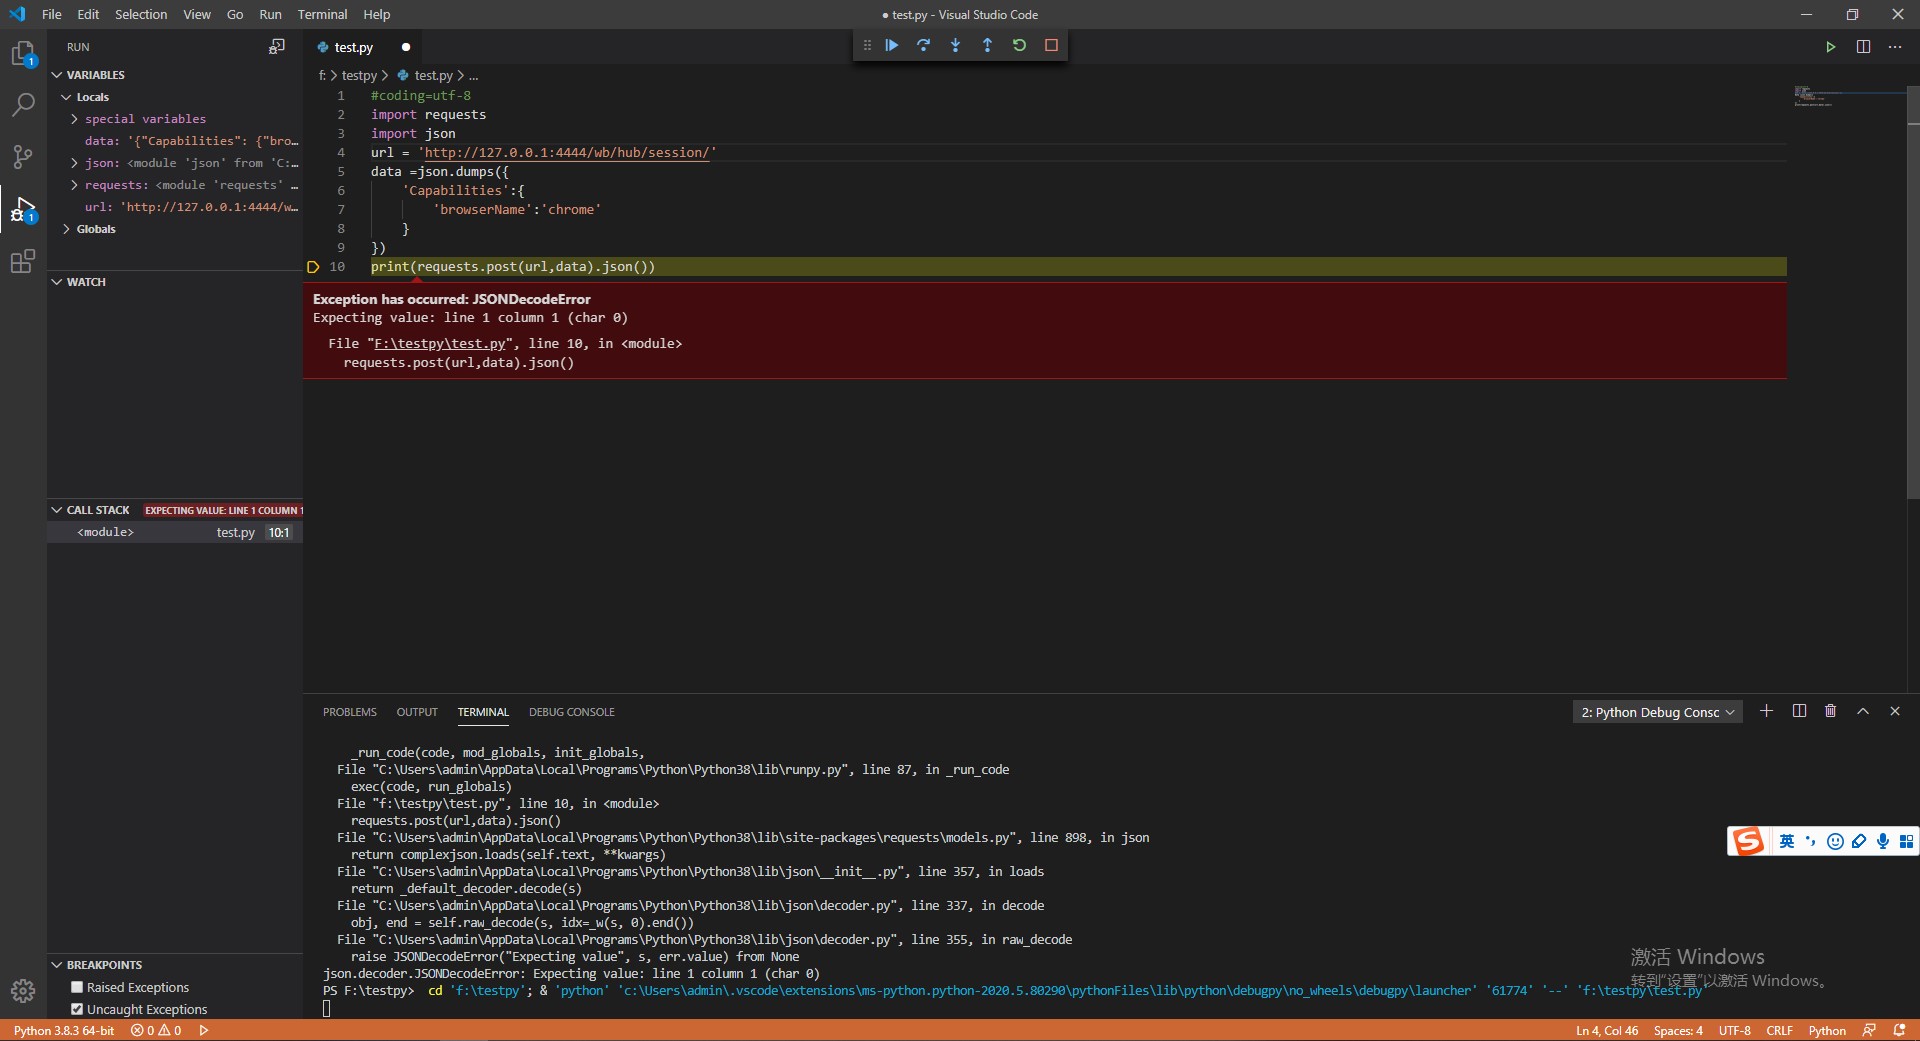Toggle the breakpoint marker on line 10
This screenshot has height=1041, width=1920.
pyautogui.click(x=313, y=267)
